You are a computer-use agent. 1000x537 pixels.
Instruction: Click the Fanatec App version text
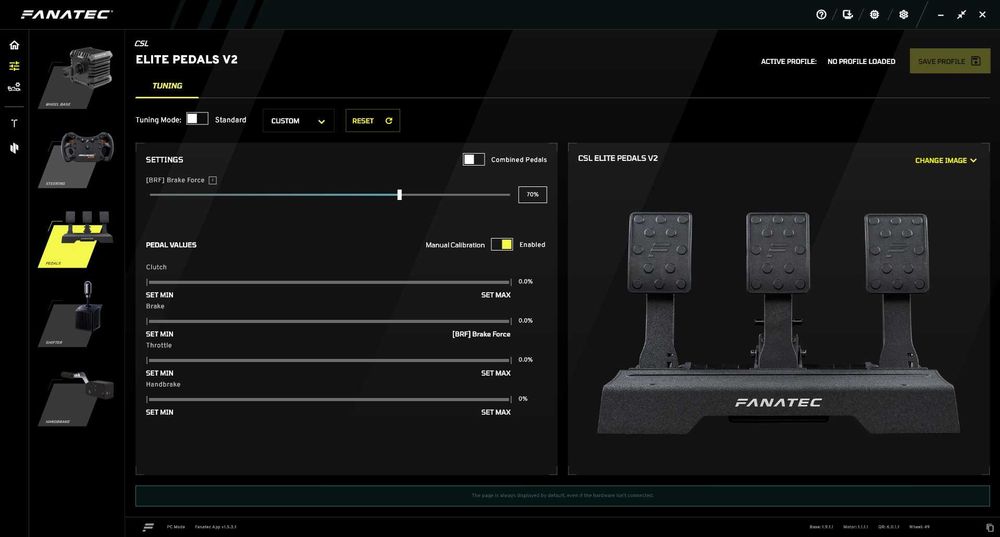(216, 527)
